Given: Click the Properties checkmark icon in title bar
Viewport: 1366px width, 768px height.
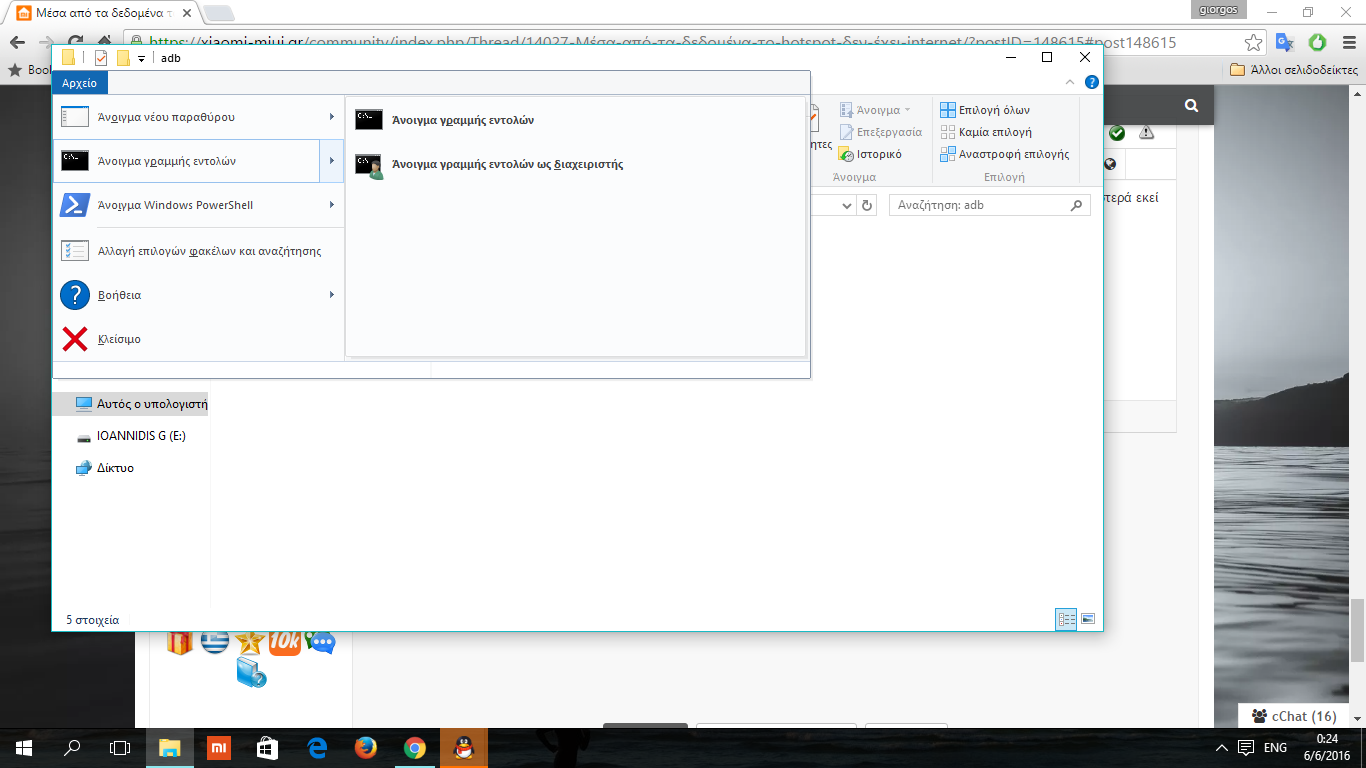Looking at the screenshot, I should tap(101, 58).
